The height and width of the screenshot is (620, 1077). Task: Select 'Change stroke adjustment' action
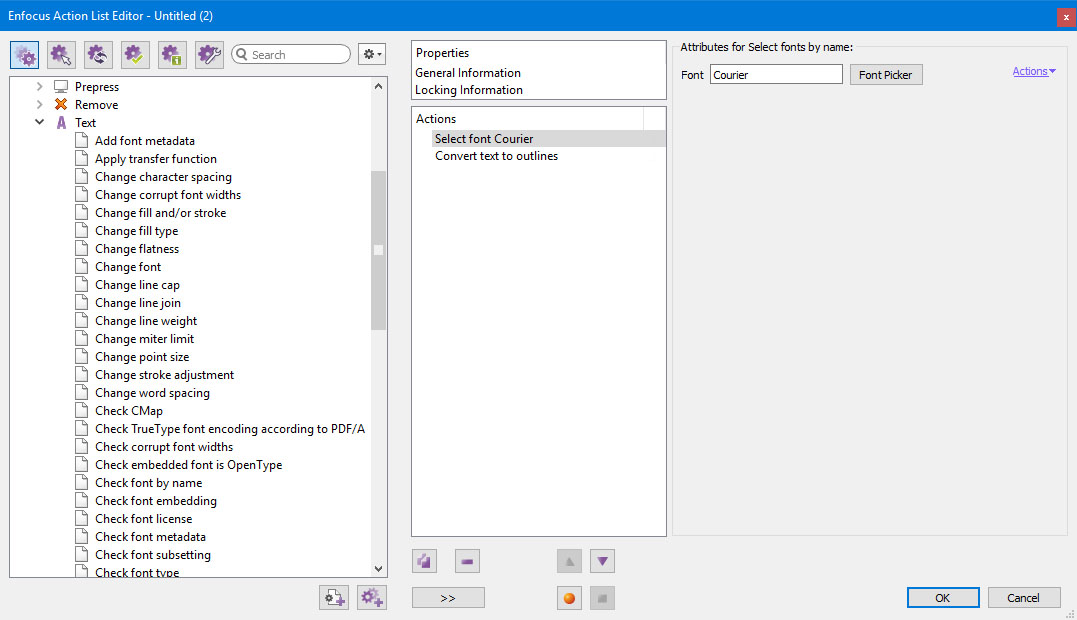(x=165, y=375)
